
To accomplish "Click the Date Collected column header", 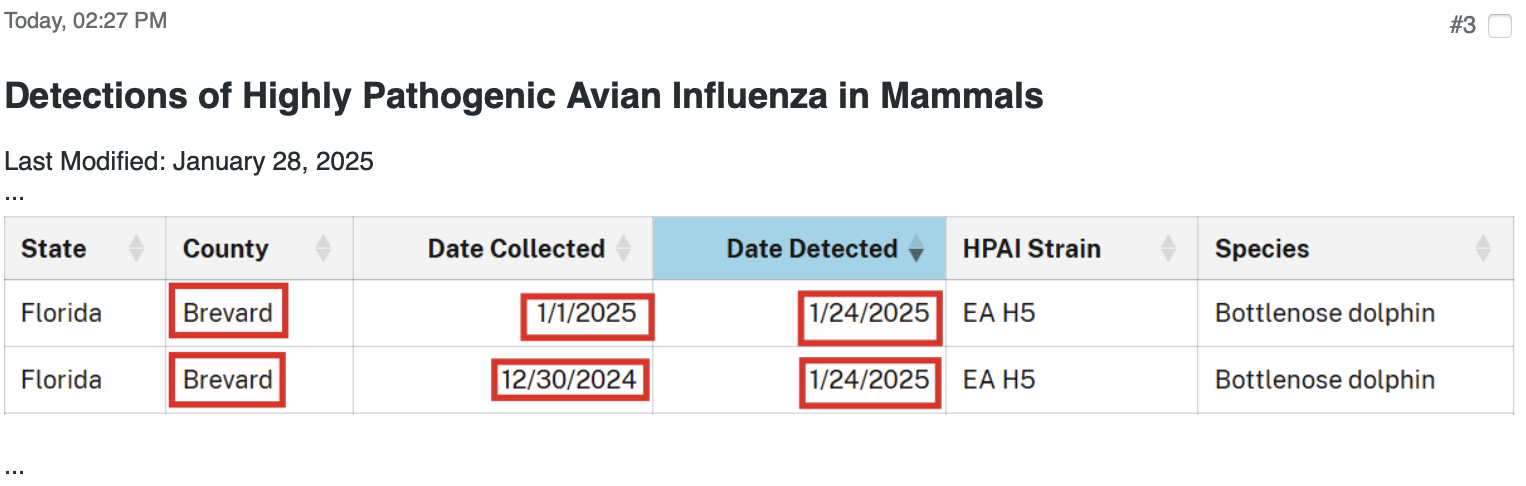I will pyautogui.click(x=503, y=248).
